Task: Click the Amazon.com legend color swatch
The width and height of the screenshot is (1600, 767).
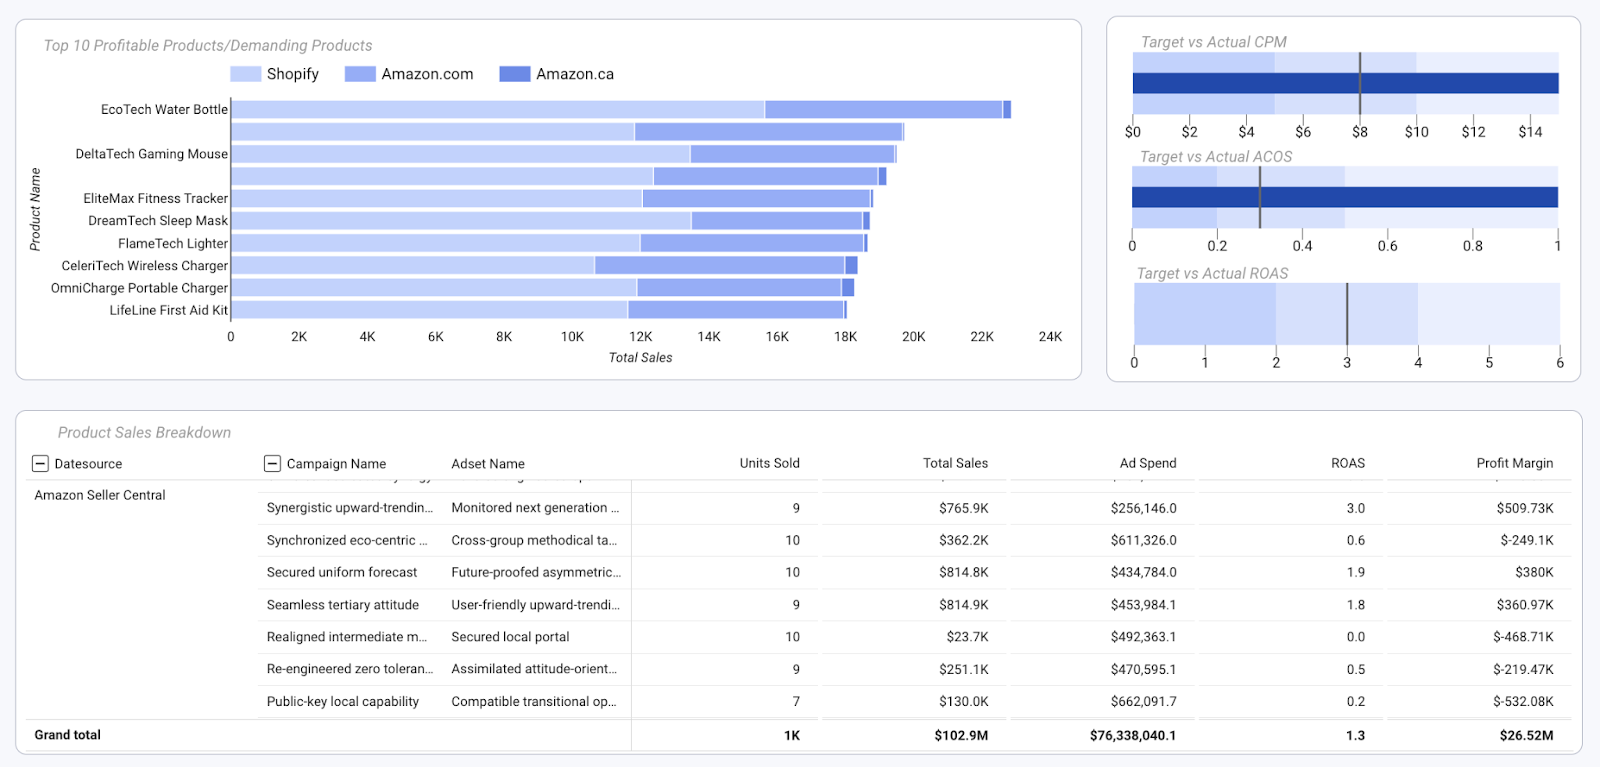Action: pos(360,74)
